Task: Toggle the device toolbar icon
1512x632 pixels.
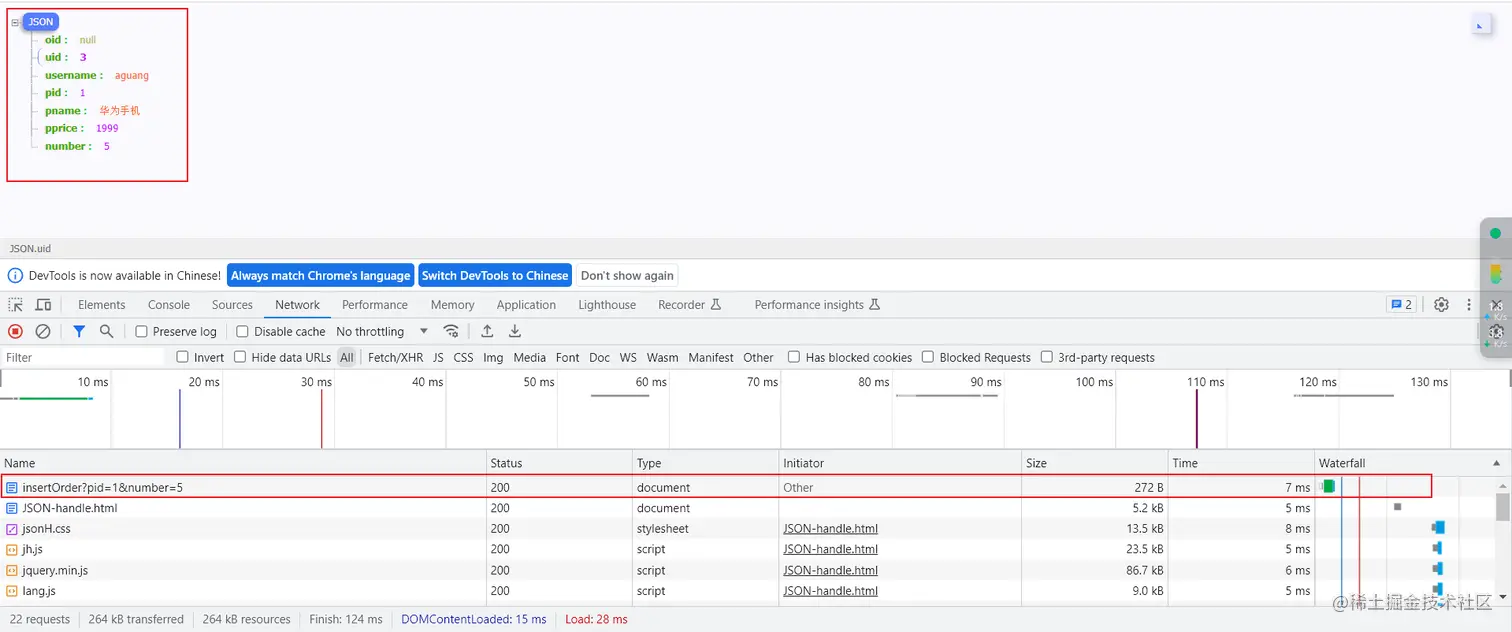Action: pyautogui.click(x=41, y=305)
